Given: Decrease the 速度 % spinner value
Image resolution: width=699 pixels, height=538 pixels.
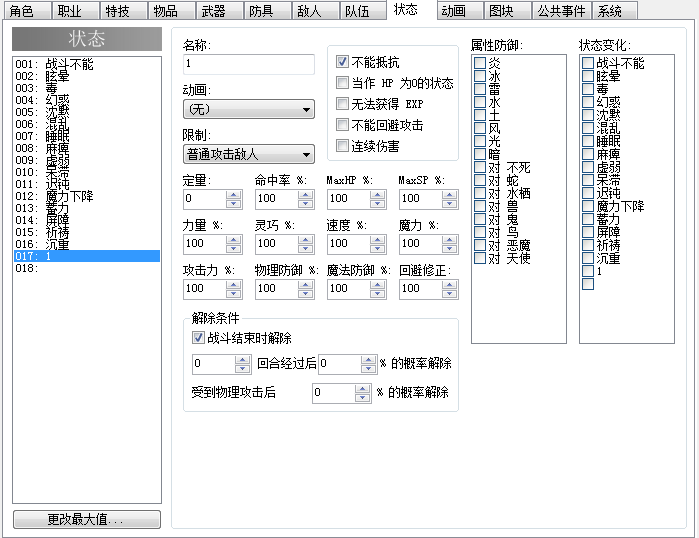Looking at the screenshot, I should pyautogui.click(x=378, y=249).
